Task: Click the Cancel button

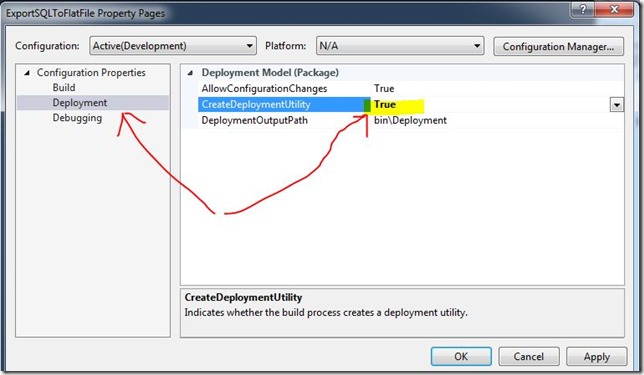Action: click(x=529, y=356)
